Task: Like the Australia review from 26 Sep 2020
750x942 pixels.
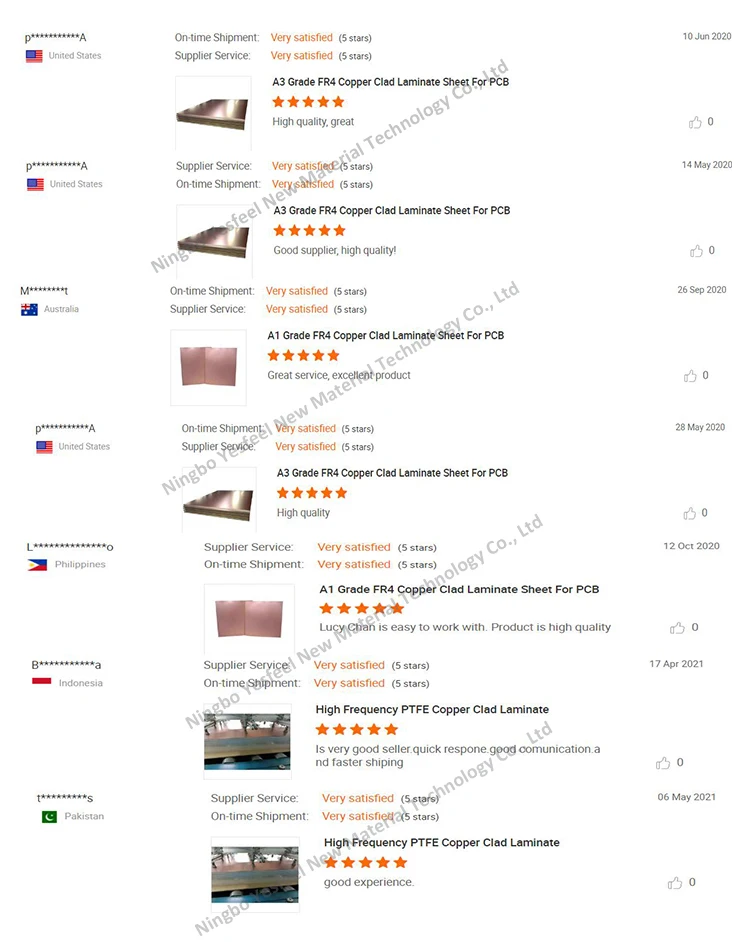Action: tap(691, 375)
